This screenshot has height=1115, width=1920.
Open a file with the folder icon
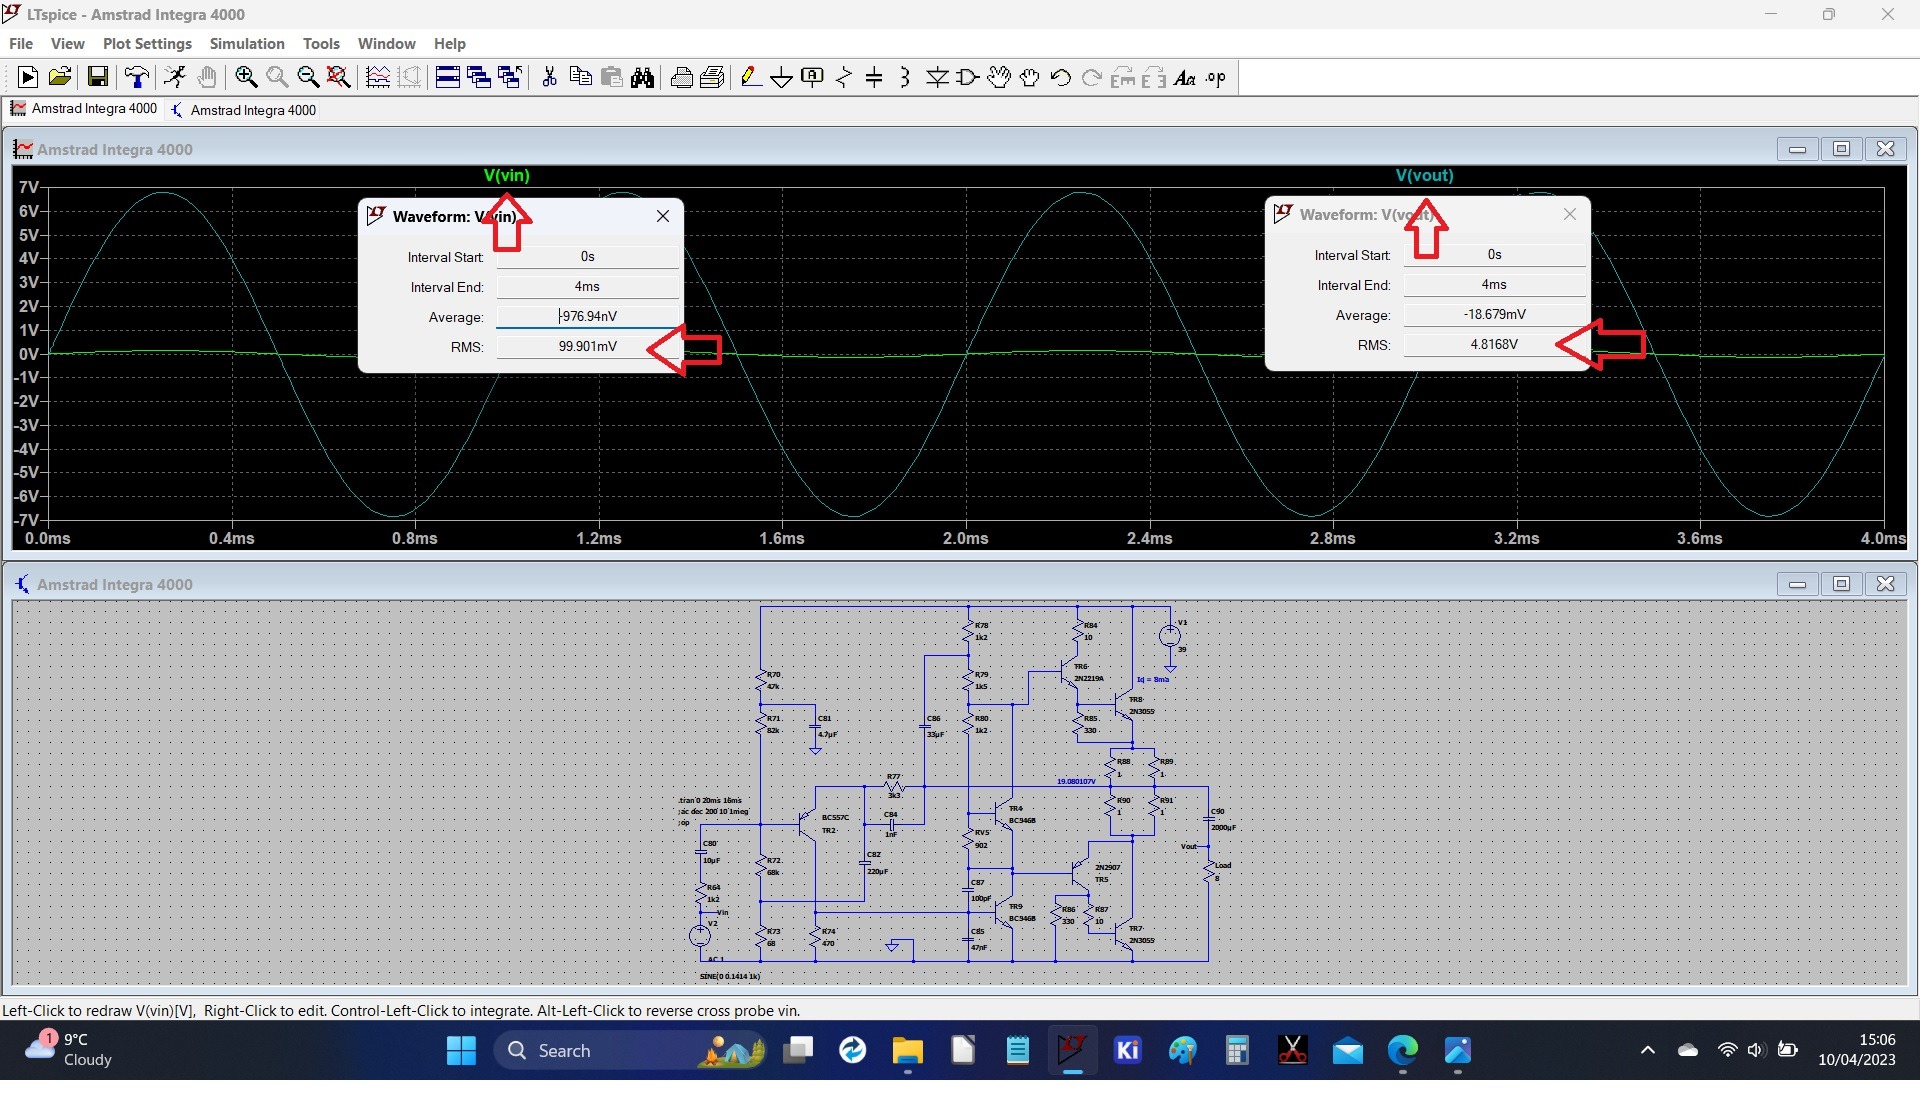point(60,77)
